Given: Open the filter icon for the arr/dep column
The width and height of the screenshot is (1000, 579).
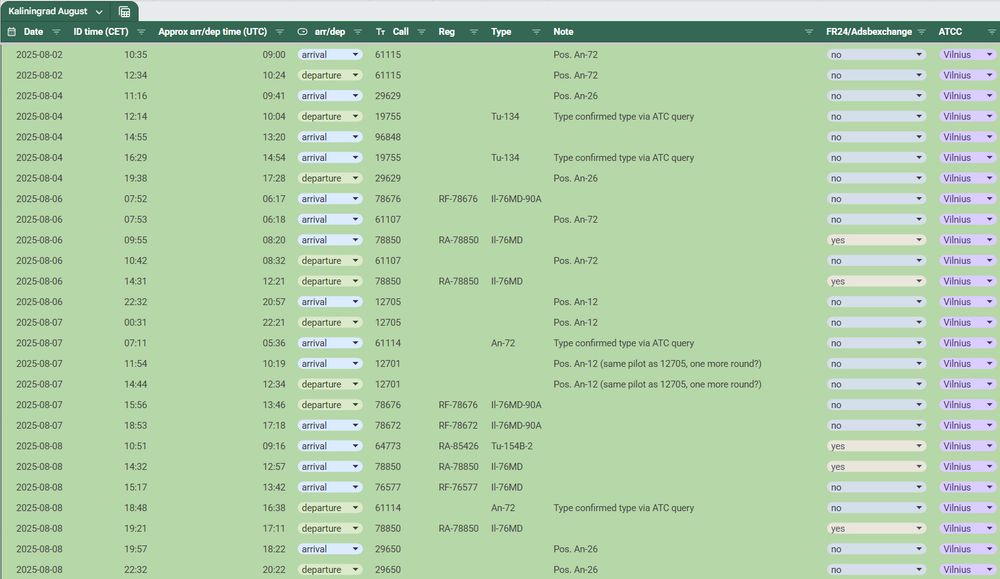Looking at the screenshot, I should pos(358,32).
